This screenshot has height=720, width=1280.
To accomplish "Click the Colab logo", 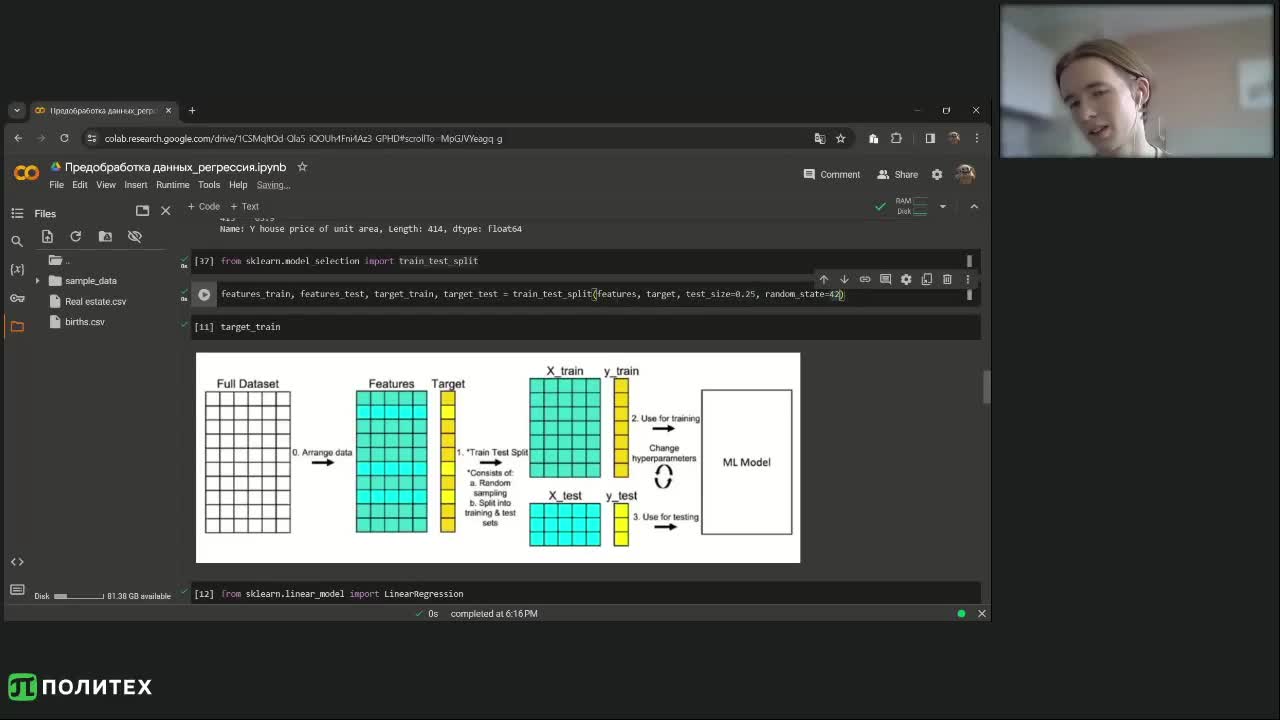I will (27, 174).
